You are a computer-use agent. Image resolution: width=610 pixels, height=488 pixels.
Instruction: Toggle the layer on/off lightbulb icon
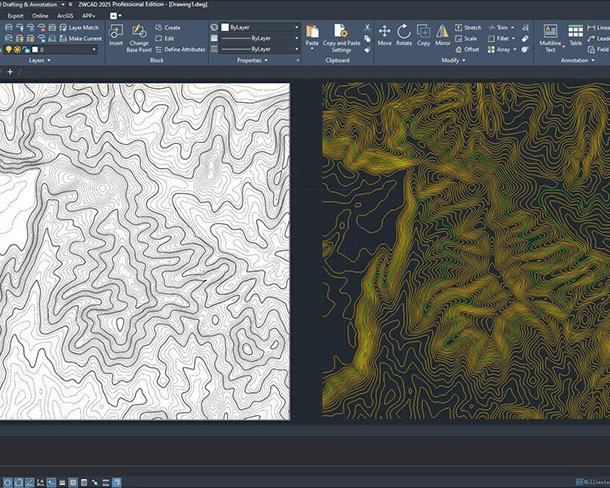click(x=8, y=48)
